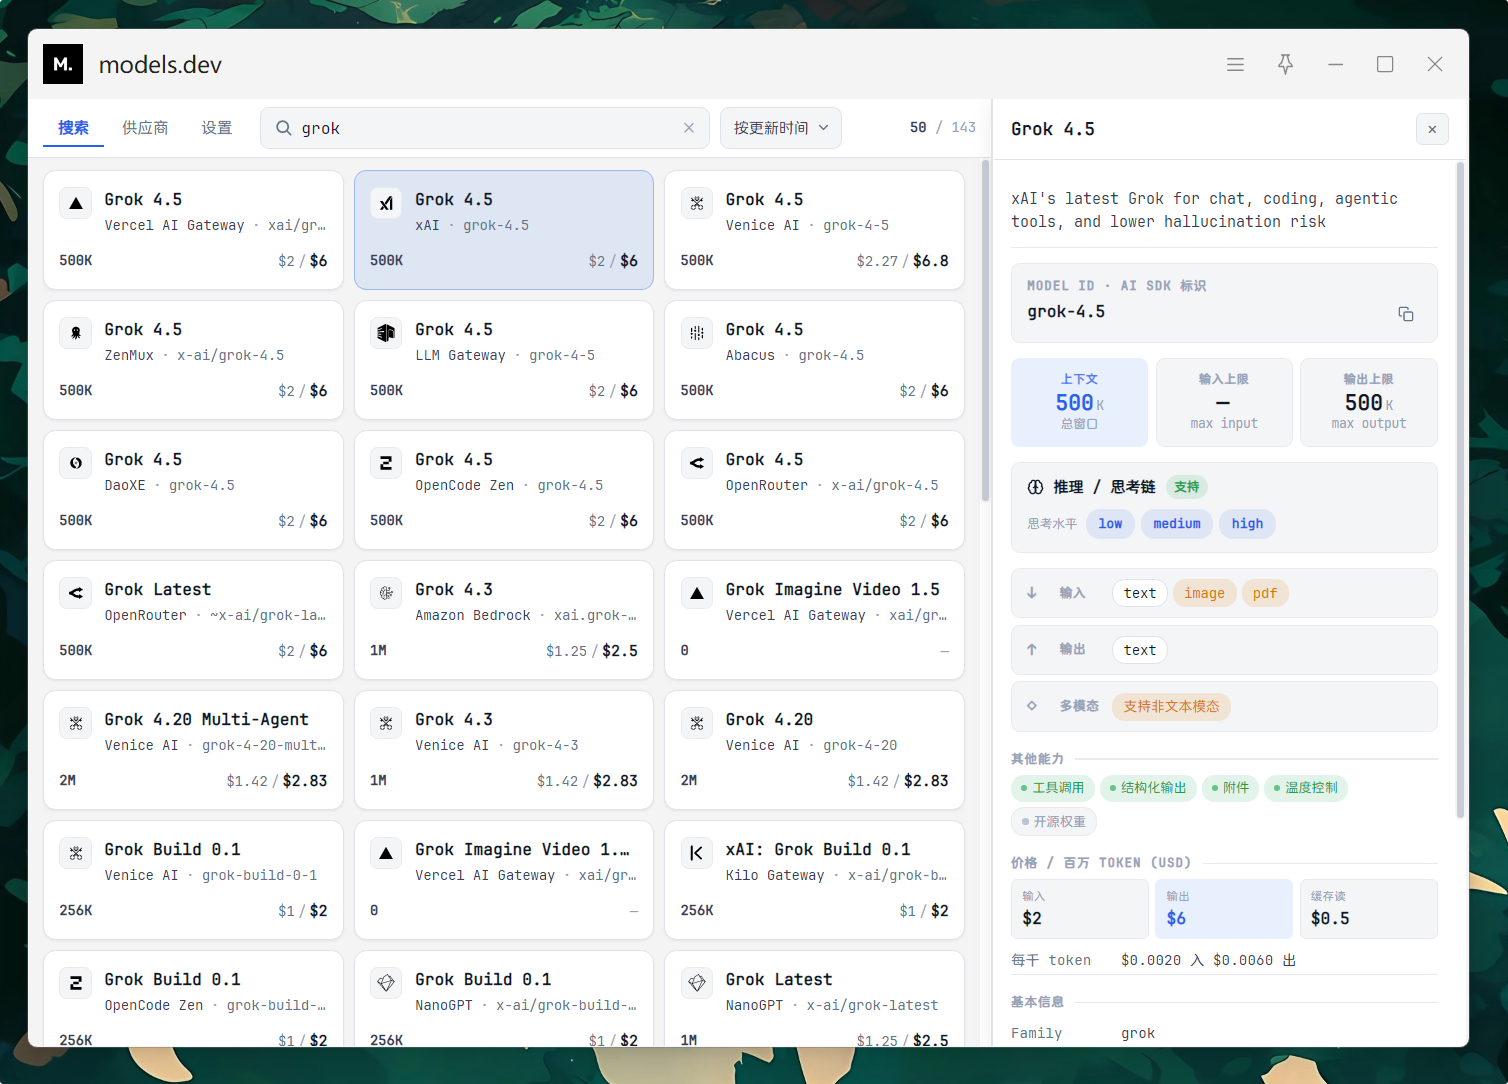Clear the grok search text
Image resolution: width=1508 pixels, height=1084 pixels.
click(689, 128)
